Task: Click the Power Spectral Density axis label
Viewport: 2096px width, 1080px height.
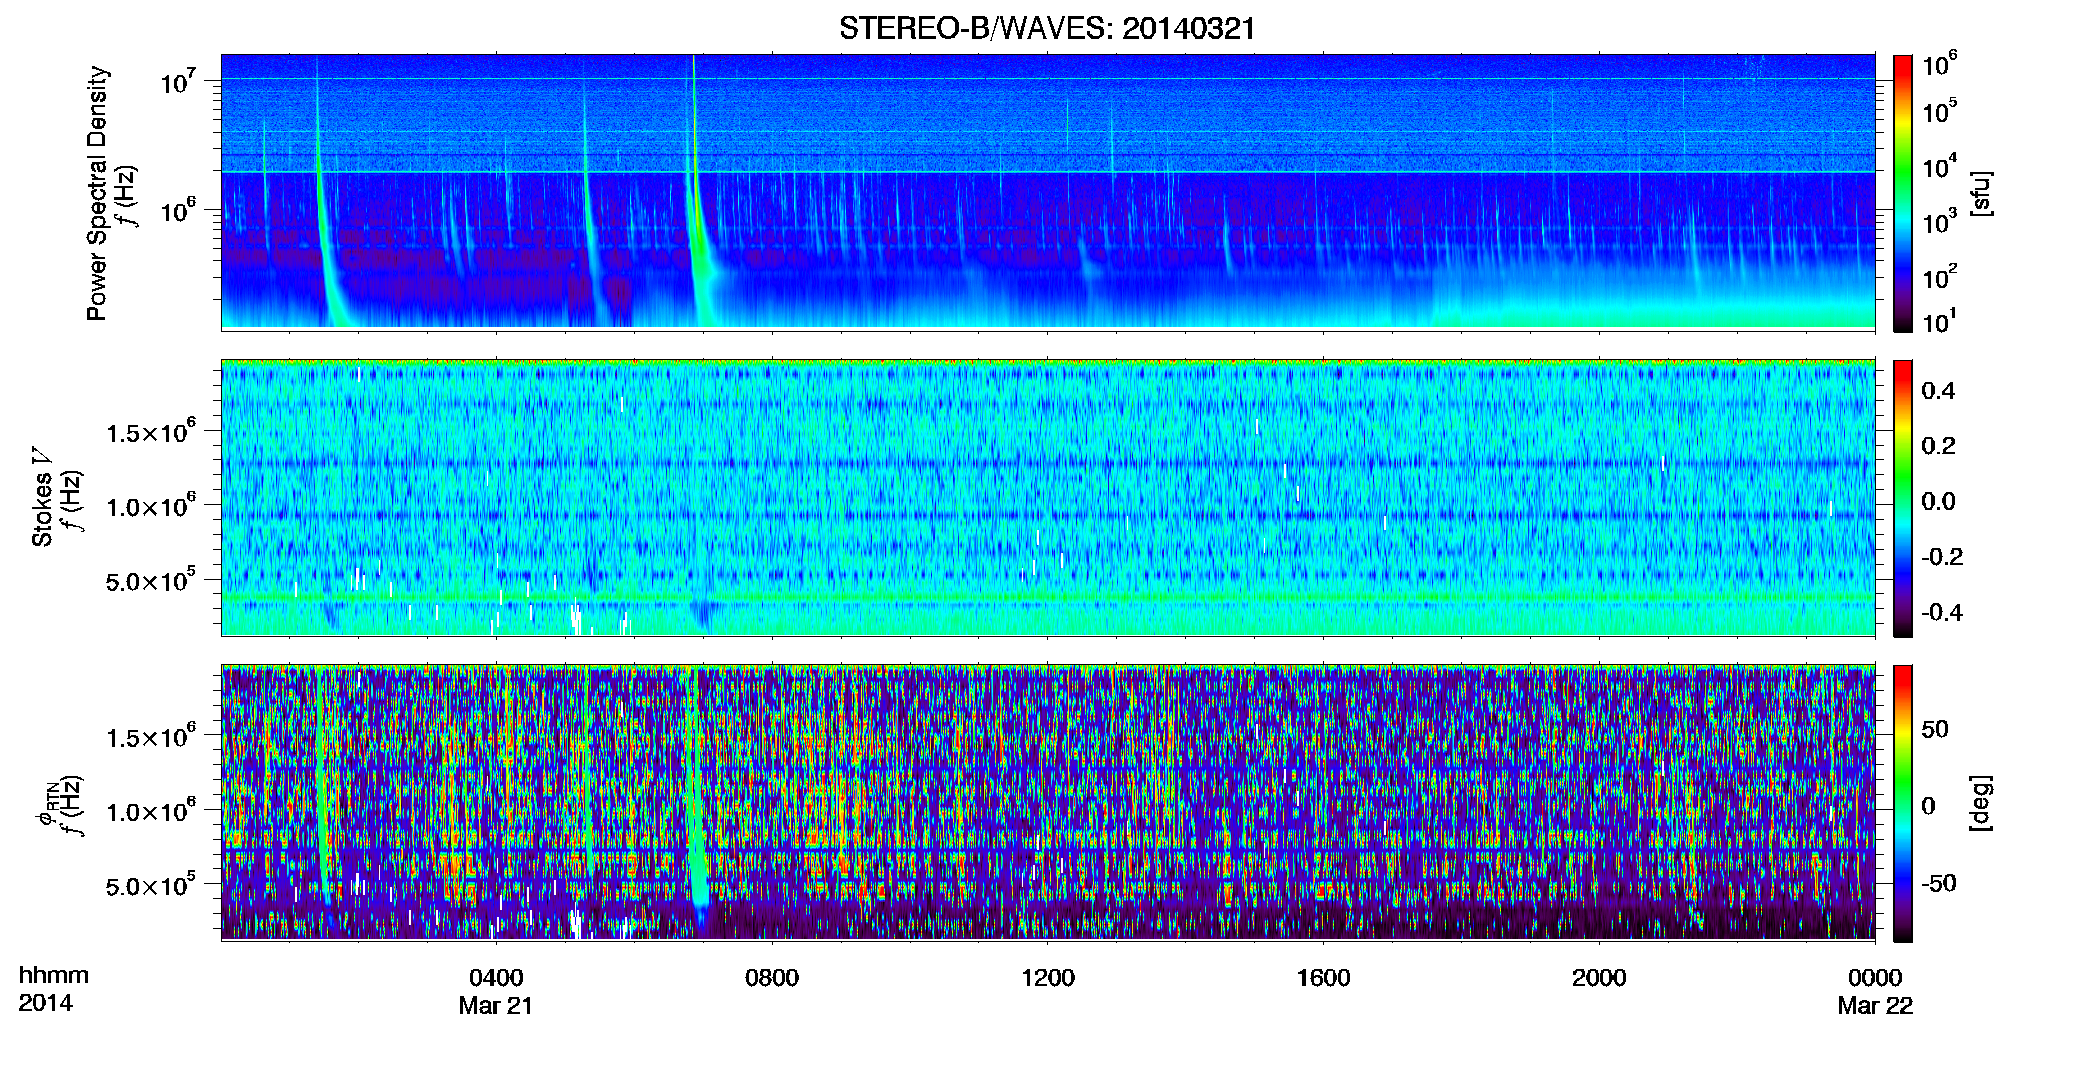Action: tap(97, 193)
